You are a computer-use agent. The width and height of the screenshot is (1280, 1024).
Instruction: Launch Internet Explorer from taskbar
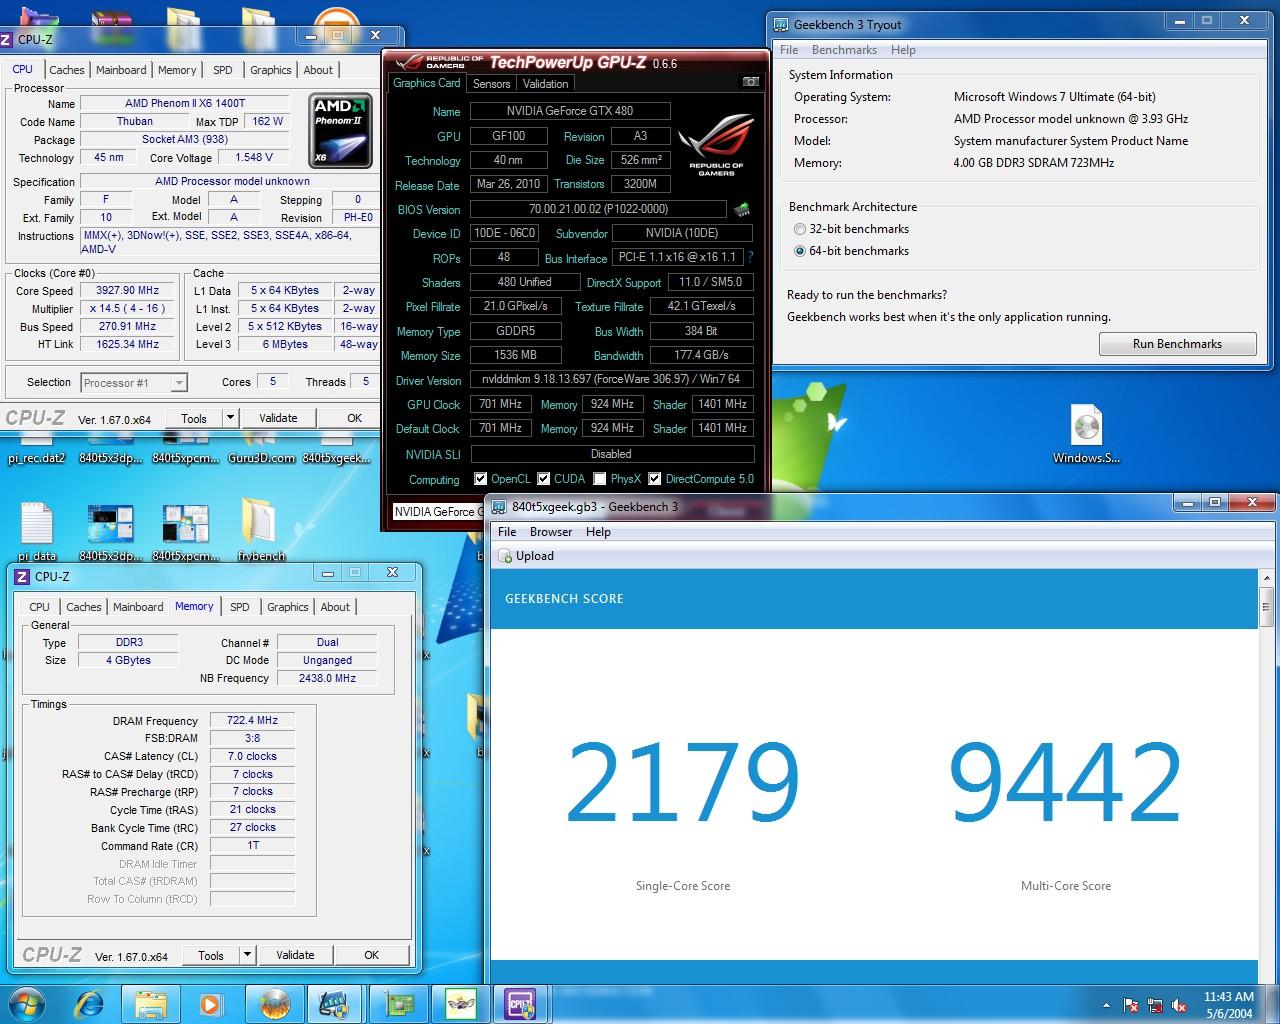tap(89, 1003)
